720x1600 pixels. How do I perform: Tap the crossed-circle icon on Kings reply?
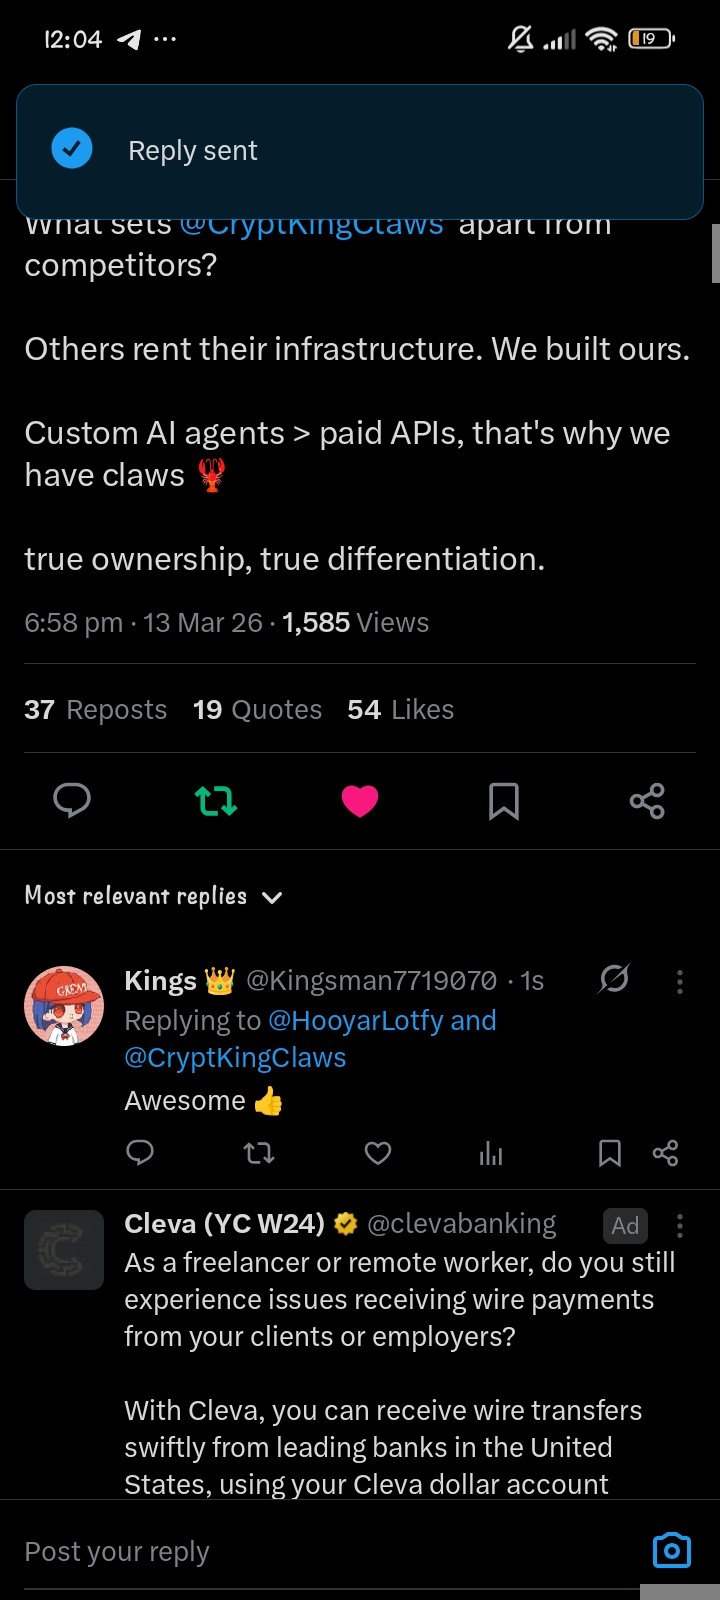[614, 979]
